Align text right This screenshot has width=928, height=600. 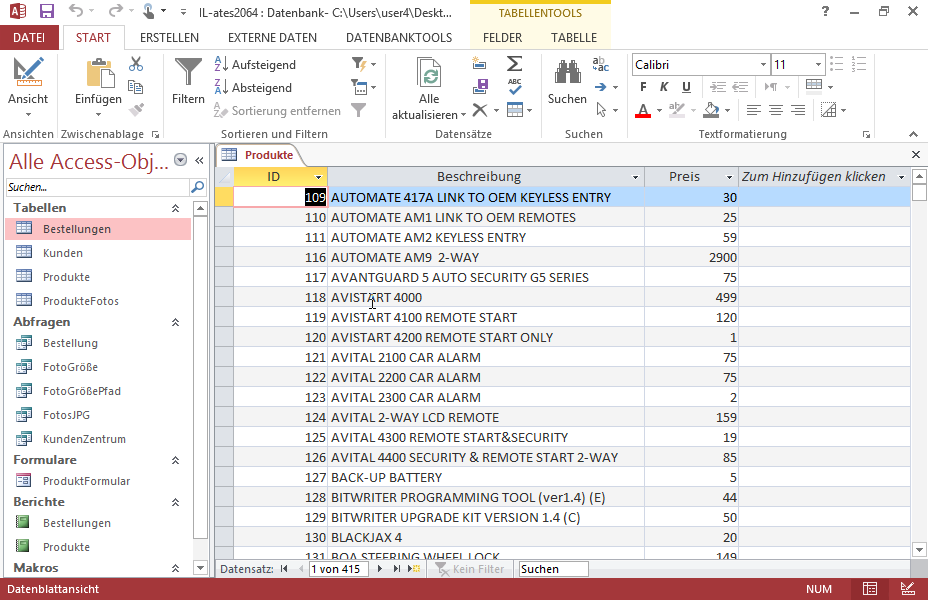coord(798,110)
